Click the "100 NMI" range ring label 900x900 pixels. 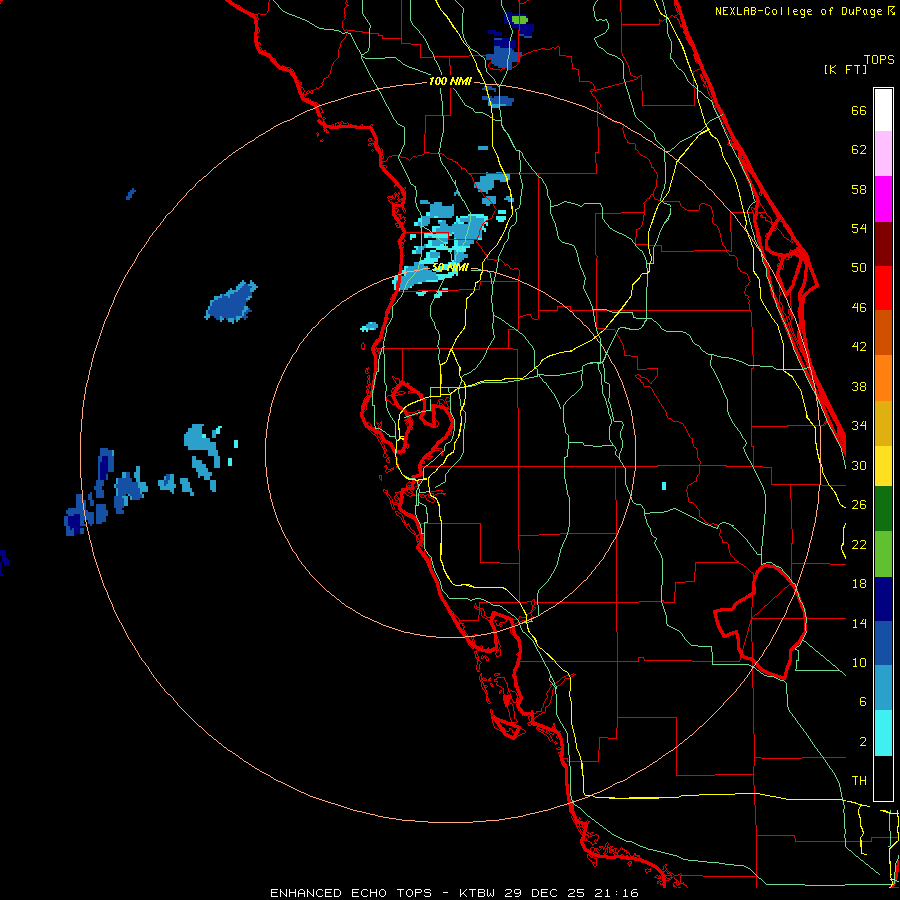[x=451, y=82]
